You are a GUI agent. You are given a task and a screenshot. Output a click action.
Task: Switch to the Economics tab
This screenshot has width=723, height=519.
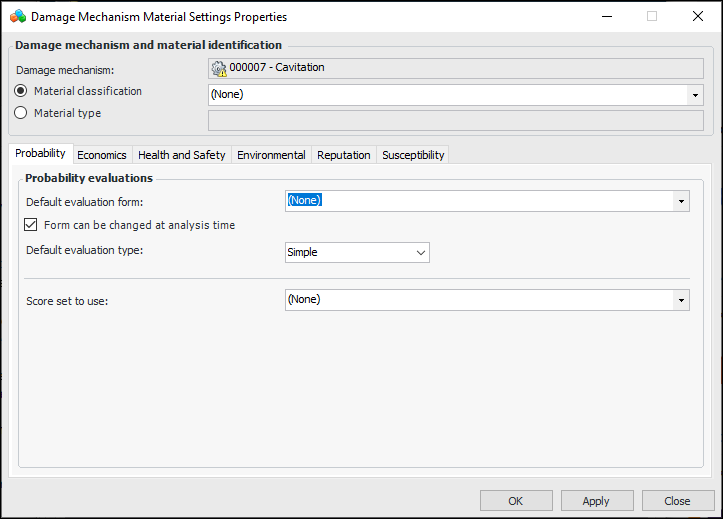(102, 155)
